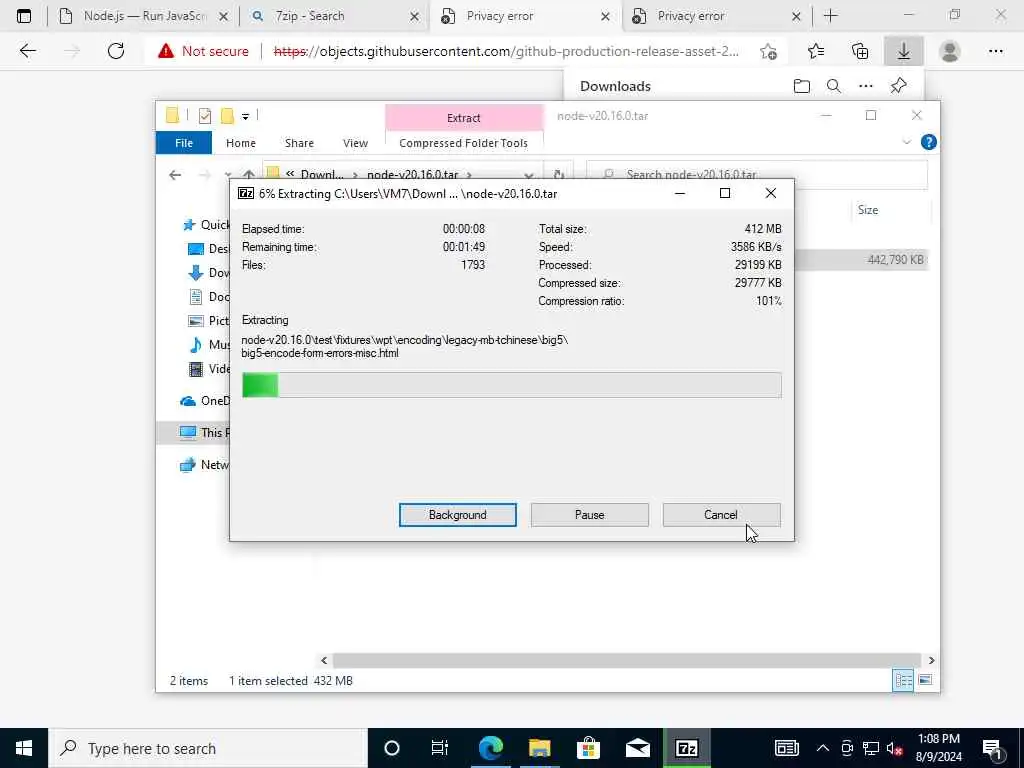Click the horizontal scrollbar in Explorer

point(626,660)
